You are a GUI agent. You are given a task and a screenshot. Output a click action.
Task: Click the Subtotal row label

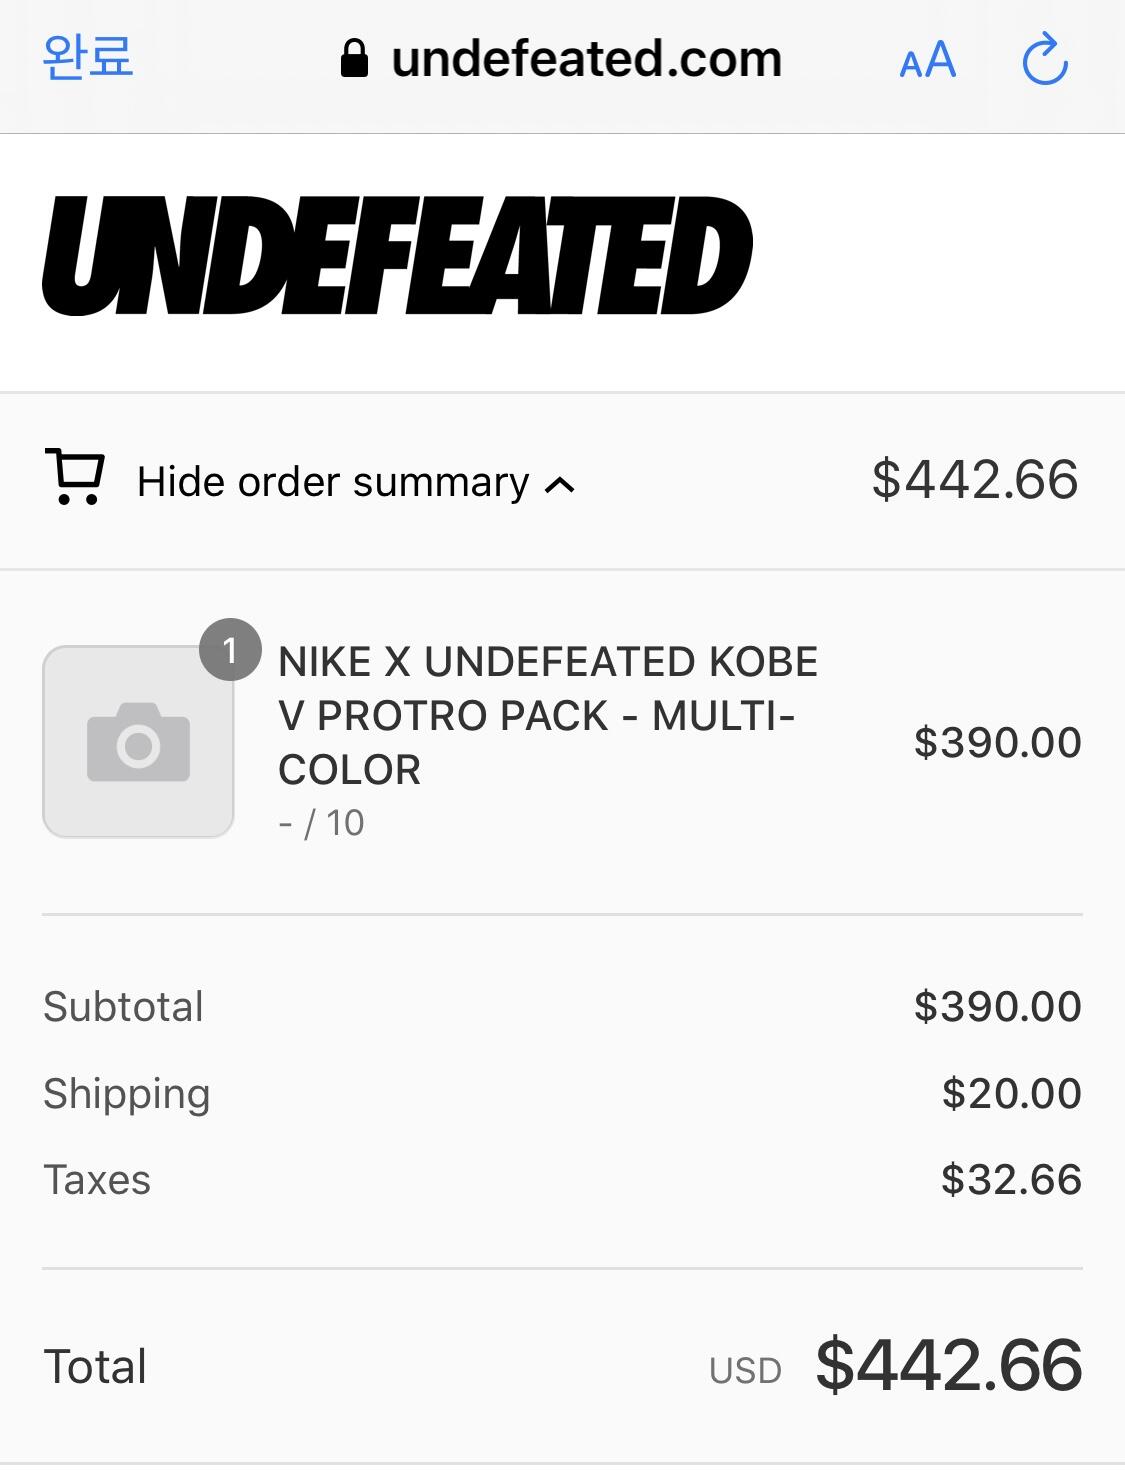pyautogui.click(x=123, y=1006)
